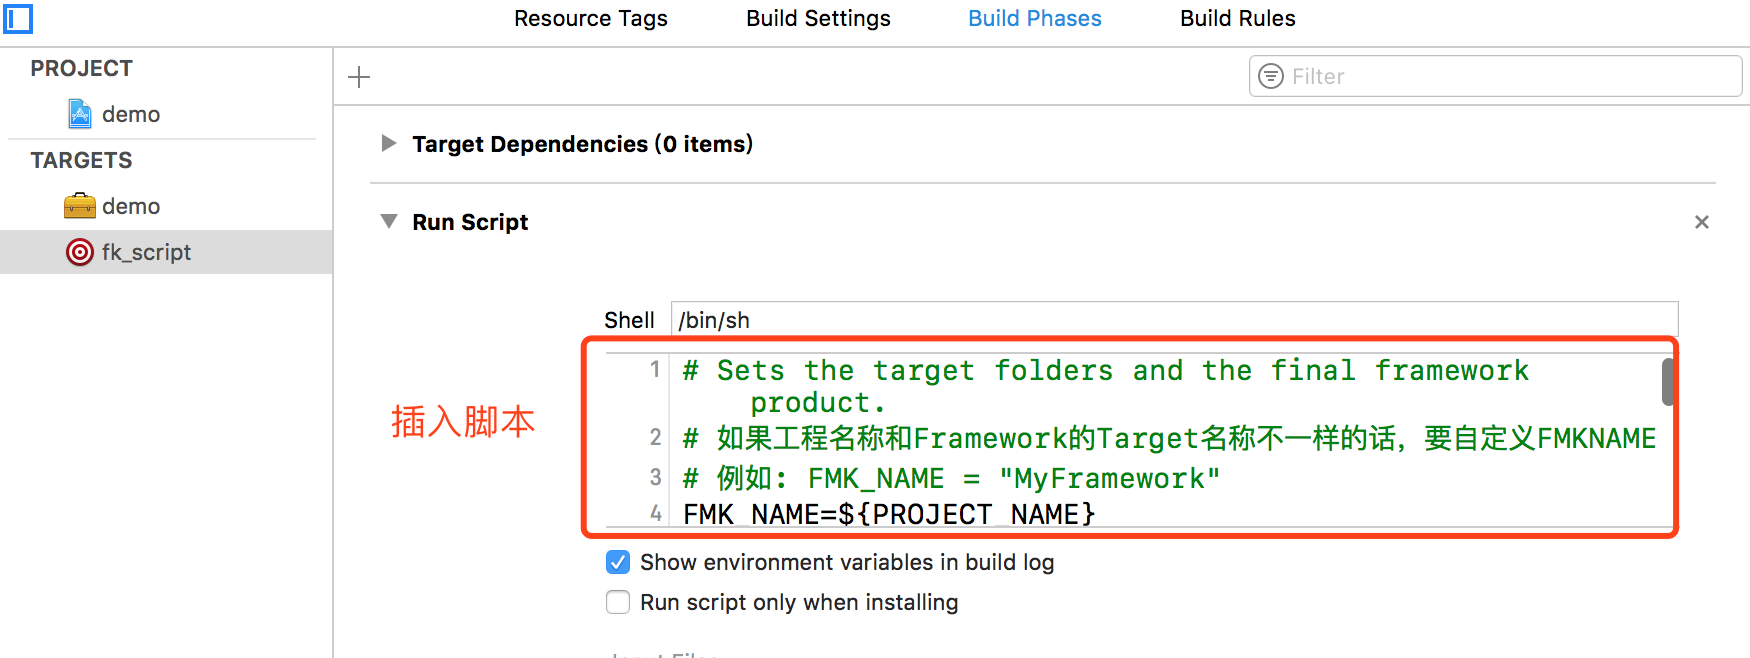Click the script editor scrollbar thumb
Screen dimensions: 1750x658
tap(1668, 382)
